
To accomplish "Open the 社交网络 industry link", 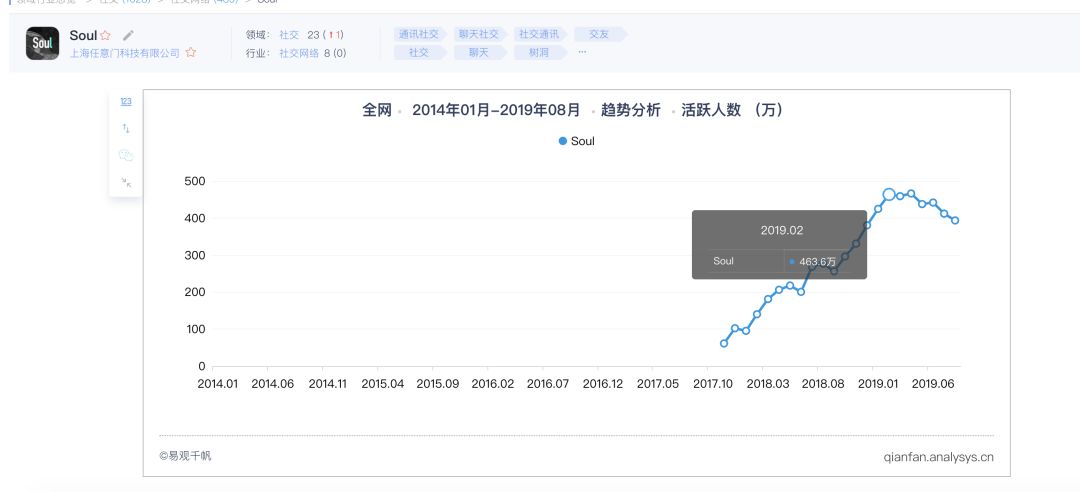I will [298, 53].
